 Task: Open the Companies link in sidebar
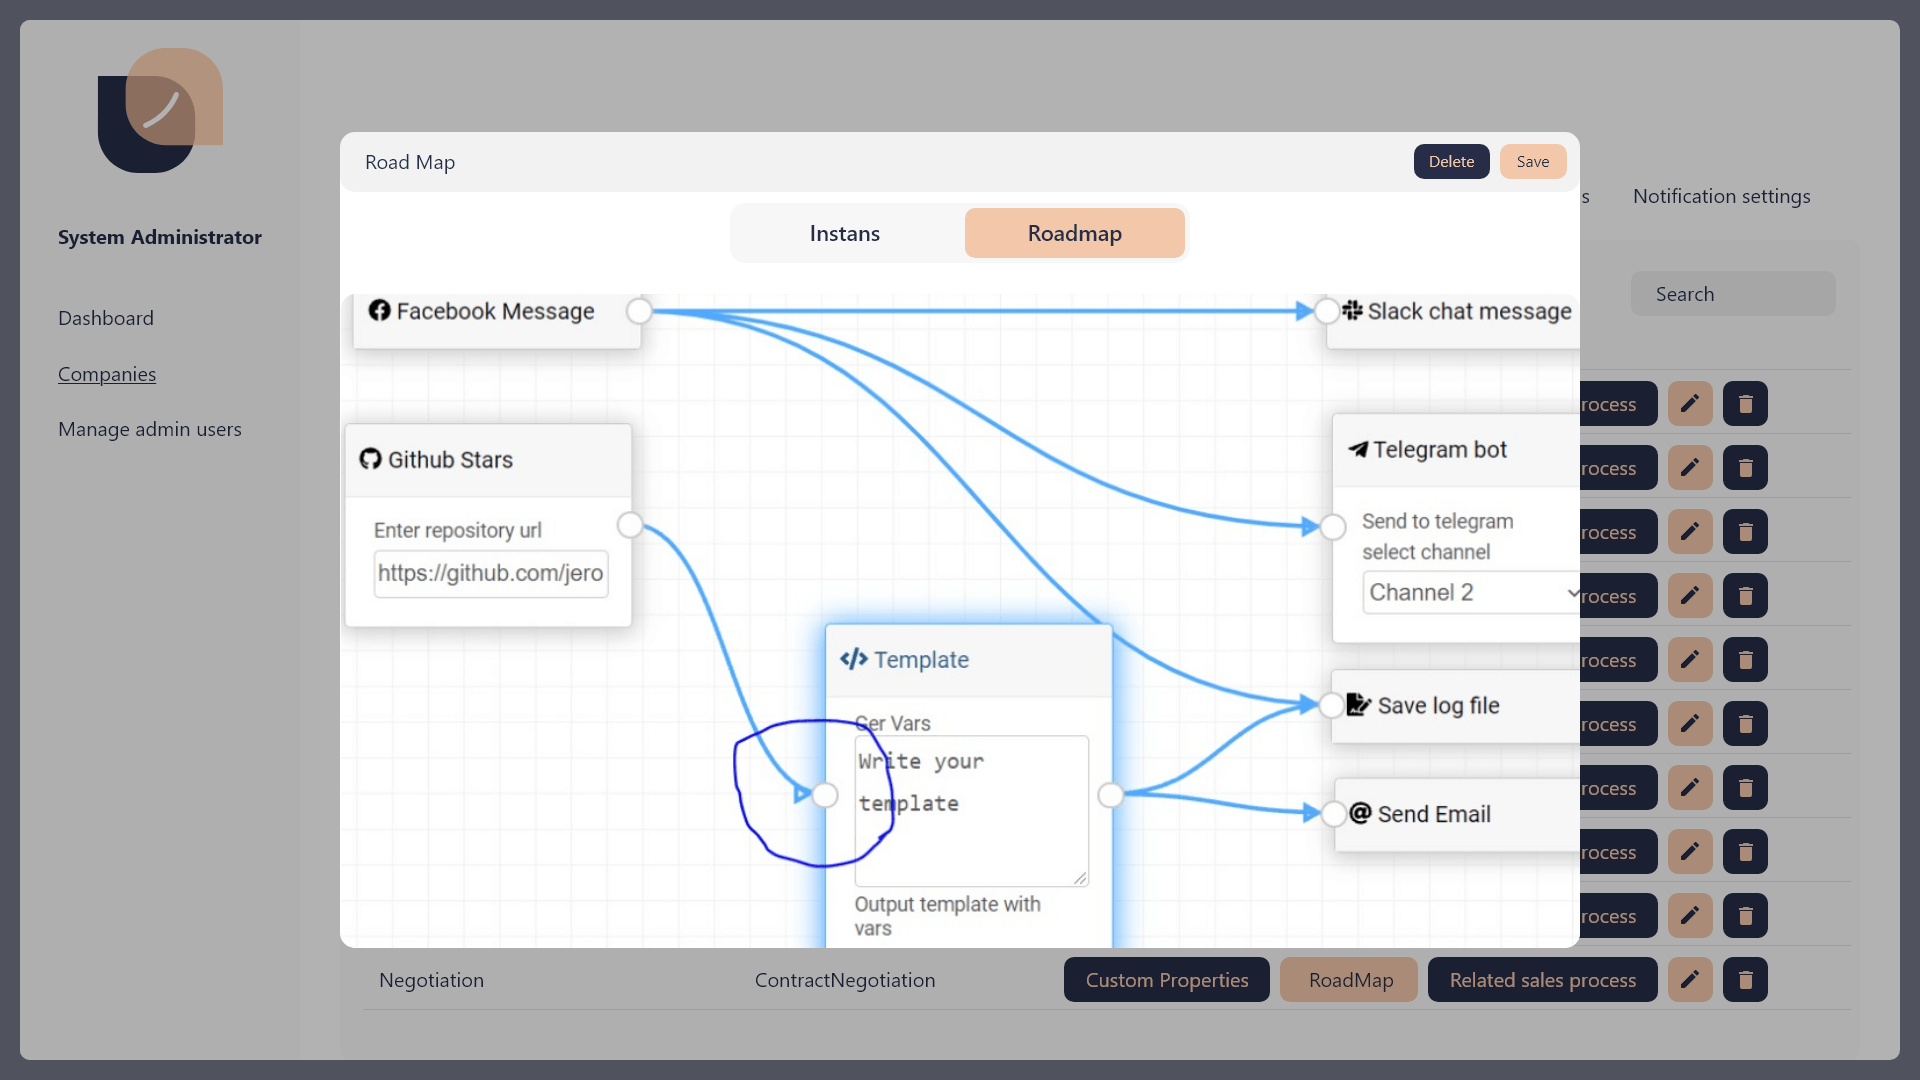point(107,374)
